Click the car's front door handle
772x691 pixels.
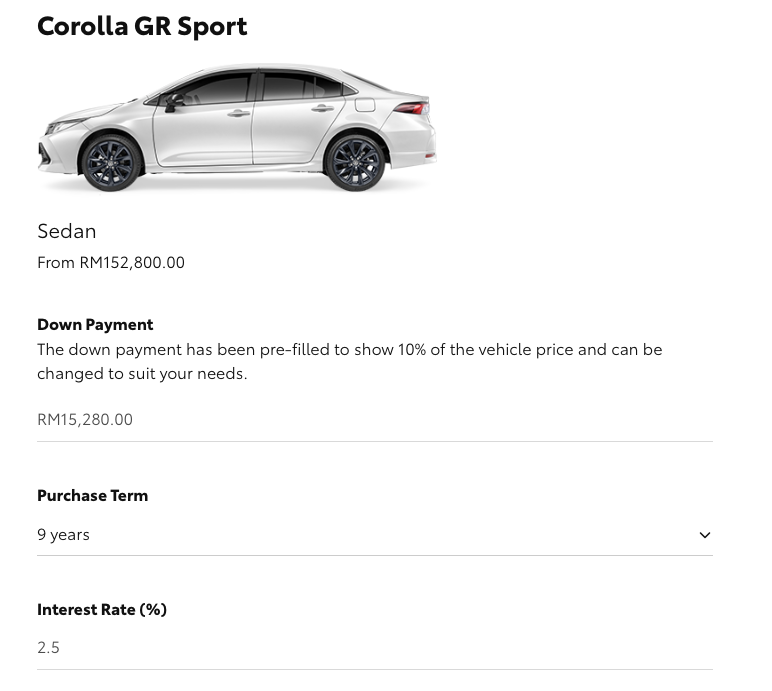point(238,113)
